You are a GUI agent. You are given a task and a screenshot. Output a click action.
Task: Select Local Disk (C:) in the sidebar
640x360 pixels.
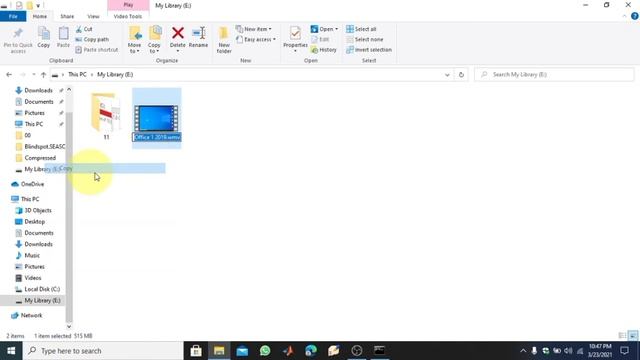42,289
